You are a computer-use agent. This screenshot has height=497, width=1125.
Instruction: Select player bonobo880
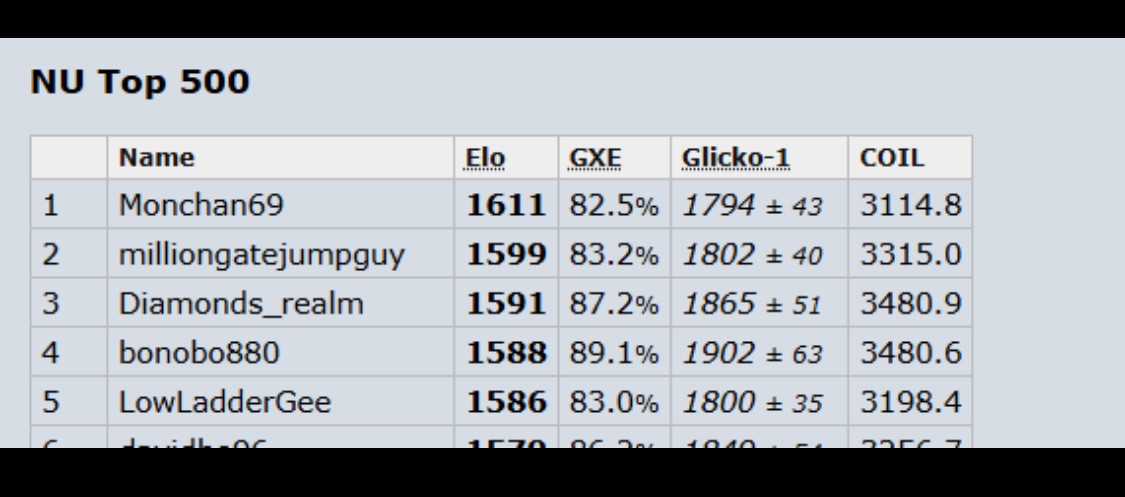coord(198,353)
